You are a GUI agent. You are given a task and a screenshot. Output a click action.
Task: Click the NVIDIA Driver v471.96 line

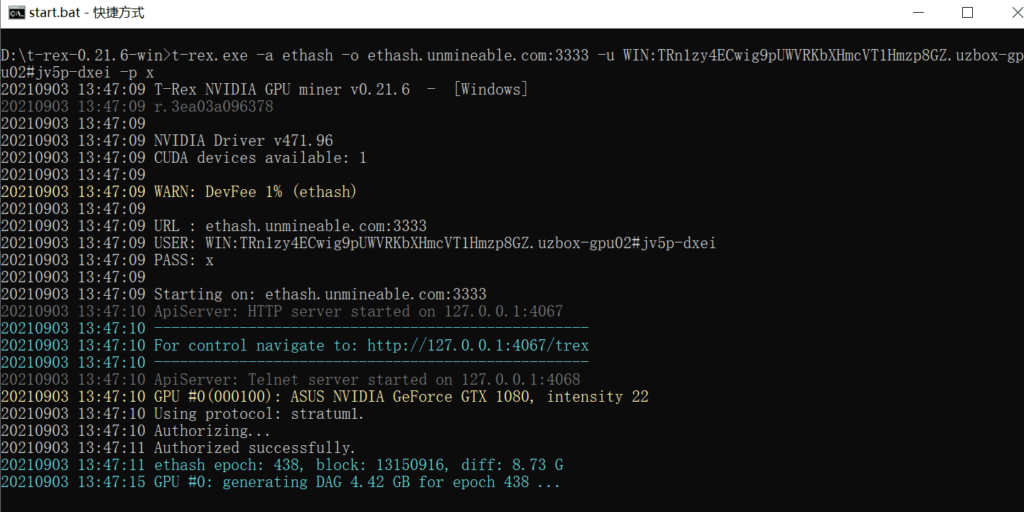coord(243,141)
